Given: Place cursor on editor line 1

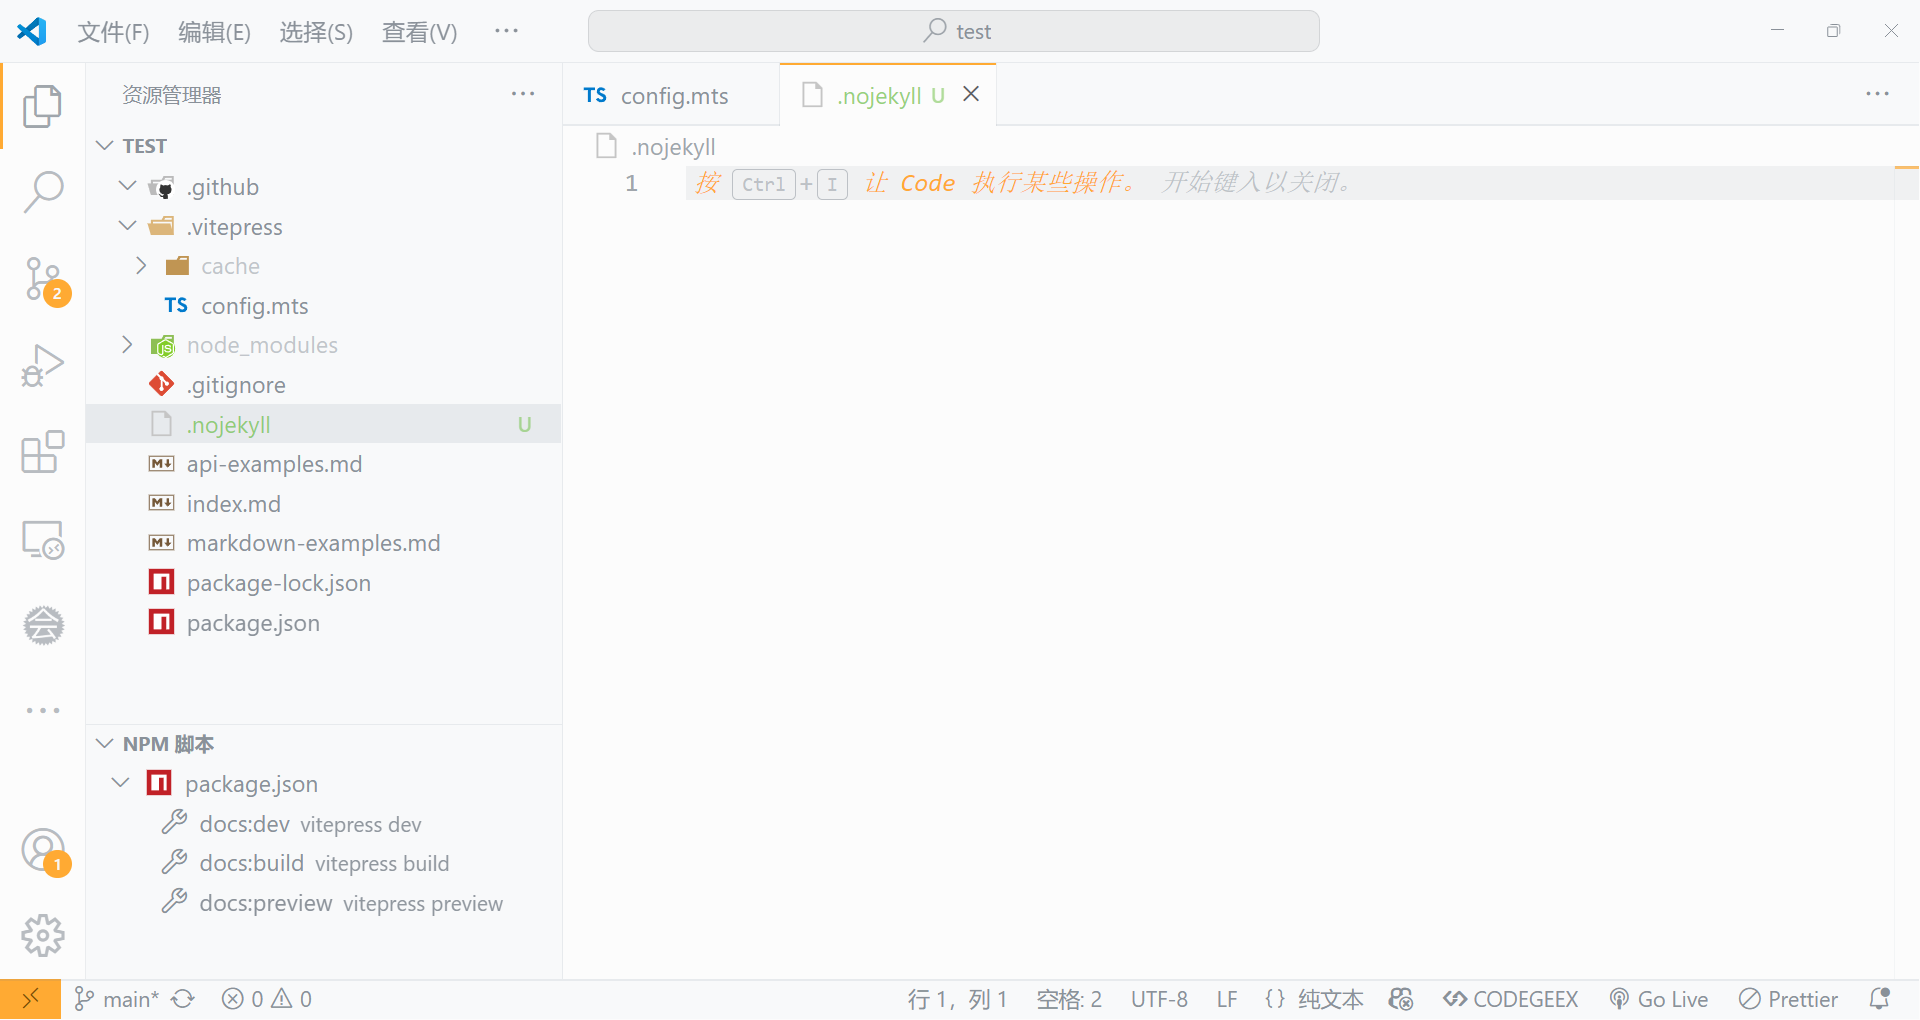Looking at the screenshot, I should pos(1290,183).
